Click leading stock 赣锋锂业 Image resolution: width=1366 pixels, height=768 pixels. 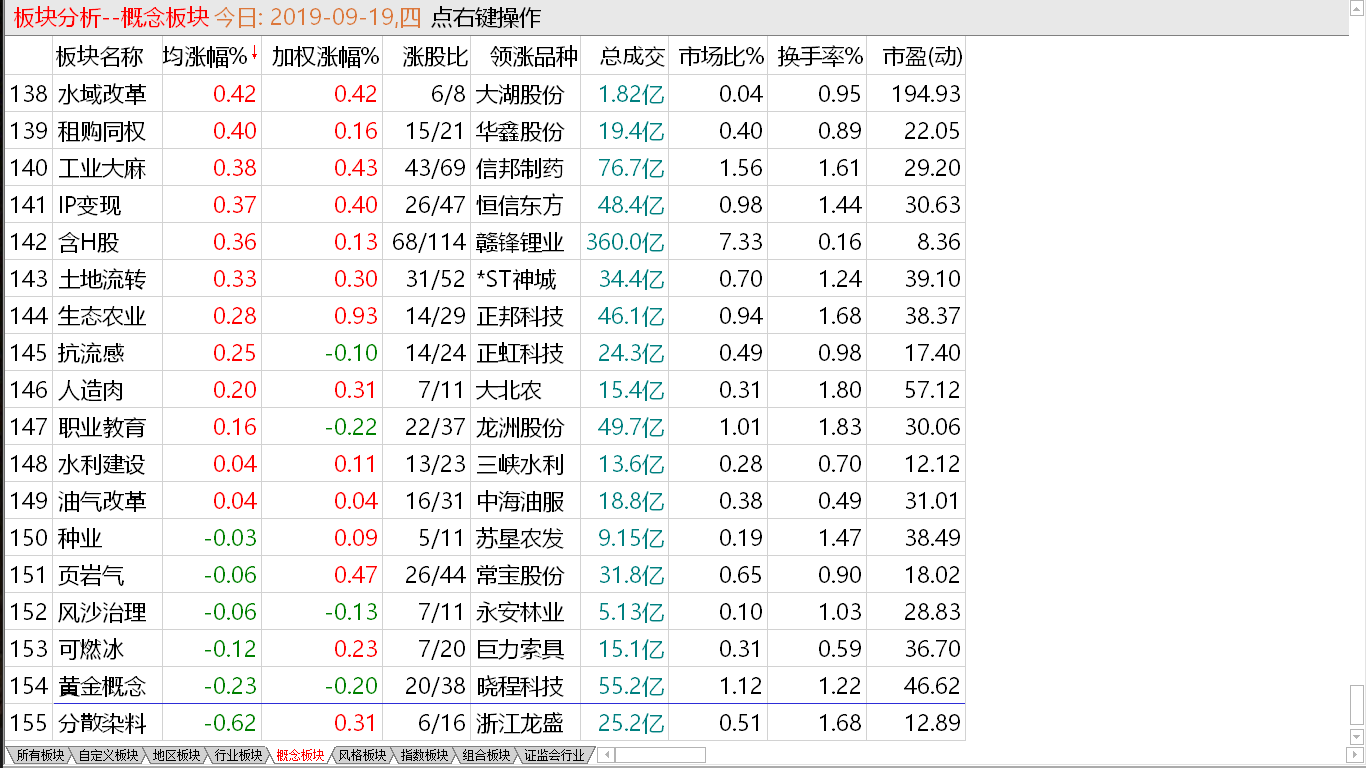pos(520,242)
